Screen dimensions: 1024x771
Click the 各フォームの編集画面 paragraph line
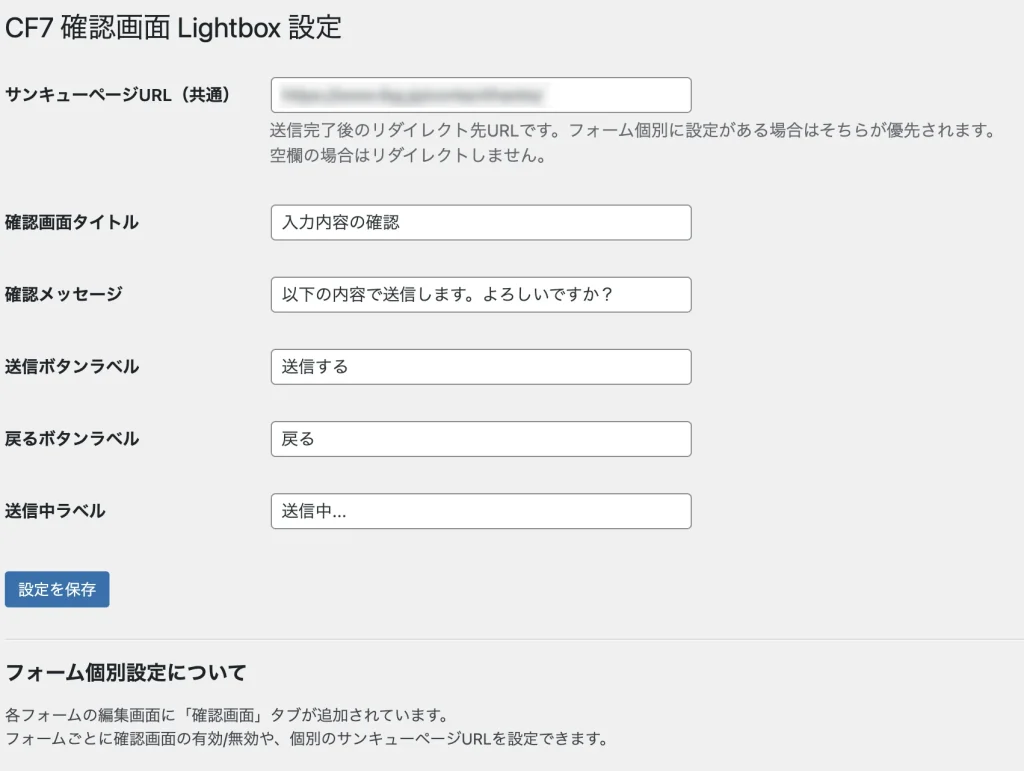pos(225,715)
